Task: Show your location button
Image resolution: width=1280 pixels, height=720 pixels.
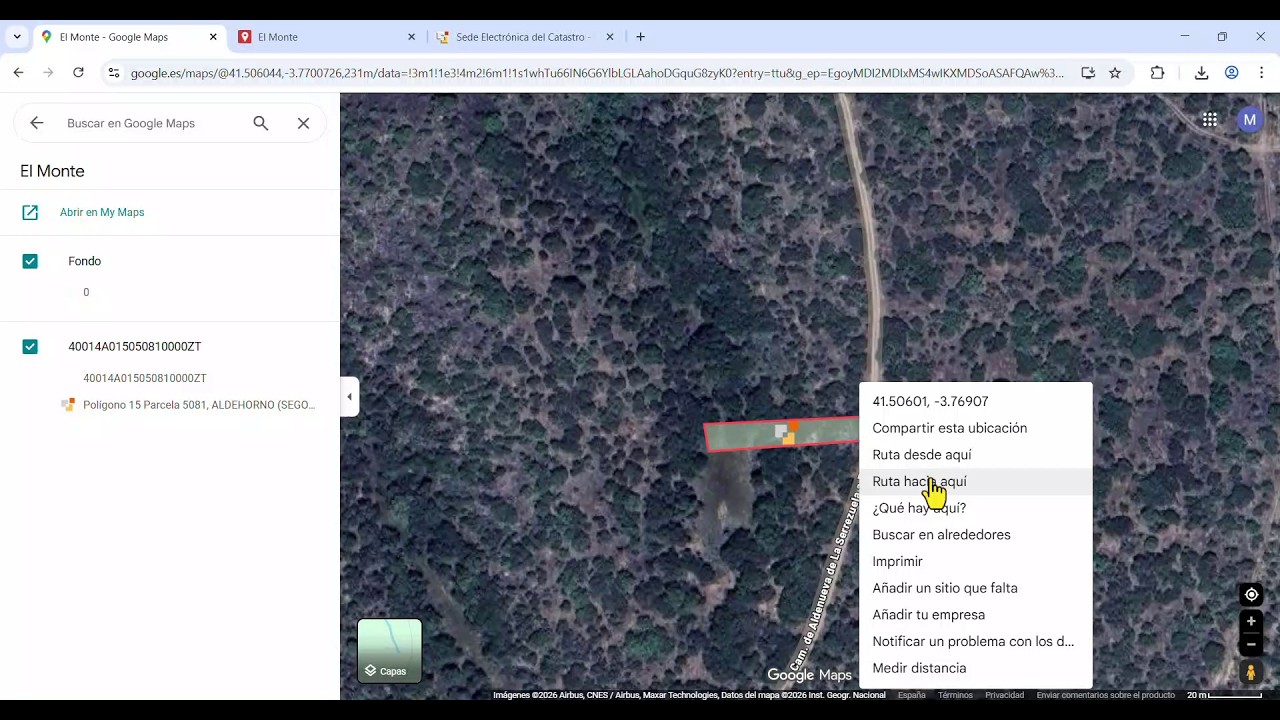Action: pos(1251,595)
